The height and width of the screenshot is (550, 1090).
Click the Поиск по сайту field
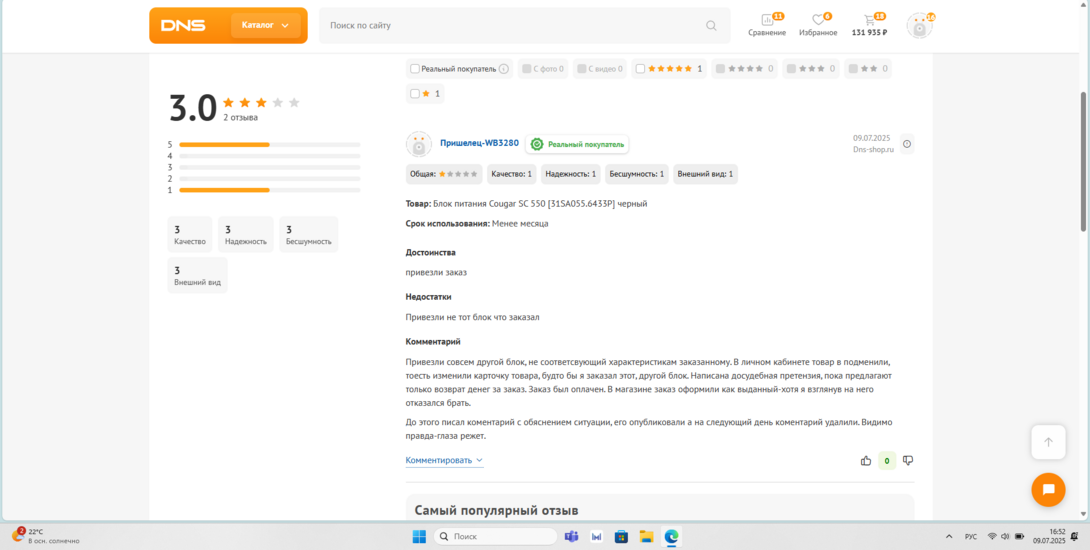pyautogui.click(x=510, y=26)
